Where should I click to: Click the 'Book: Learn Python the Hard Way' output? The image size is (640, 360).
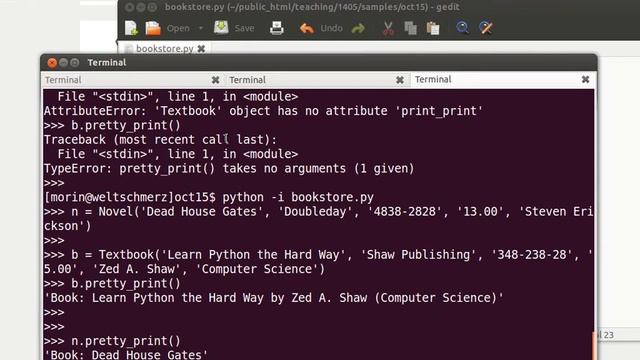[273, 298]
